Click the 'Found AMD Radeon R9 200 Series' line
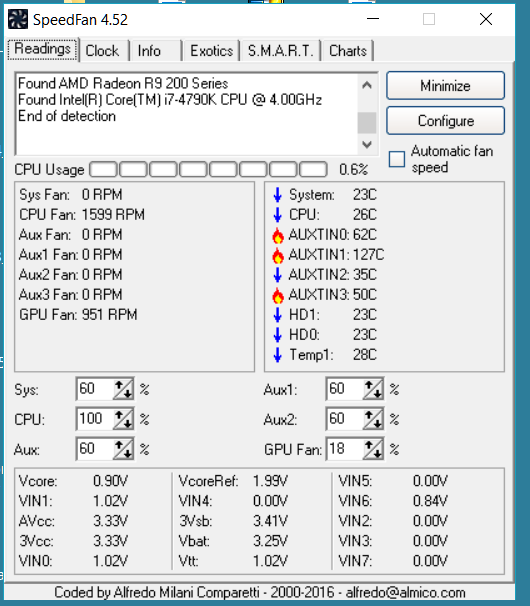530x606 pixels. coord(123,83)
